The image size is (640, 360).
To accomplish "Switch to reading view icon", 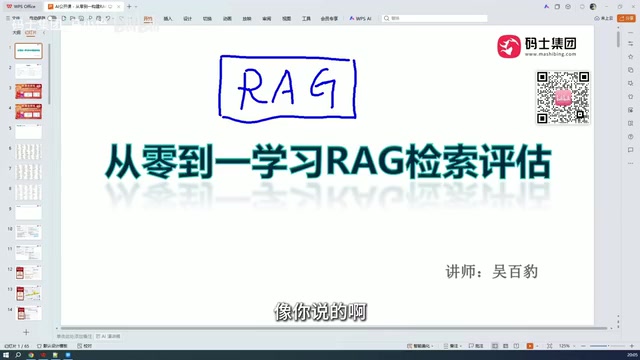I will click(x=516, y=346).
